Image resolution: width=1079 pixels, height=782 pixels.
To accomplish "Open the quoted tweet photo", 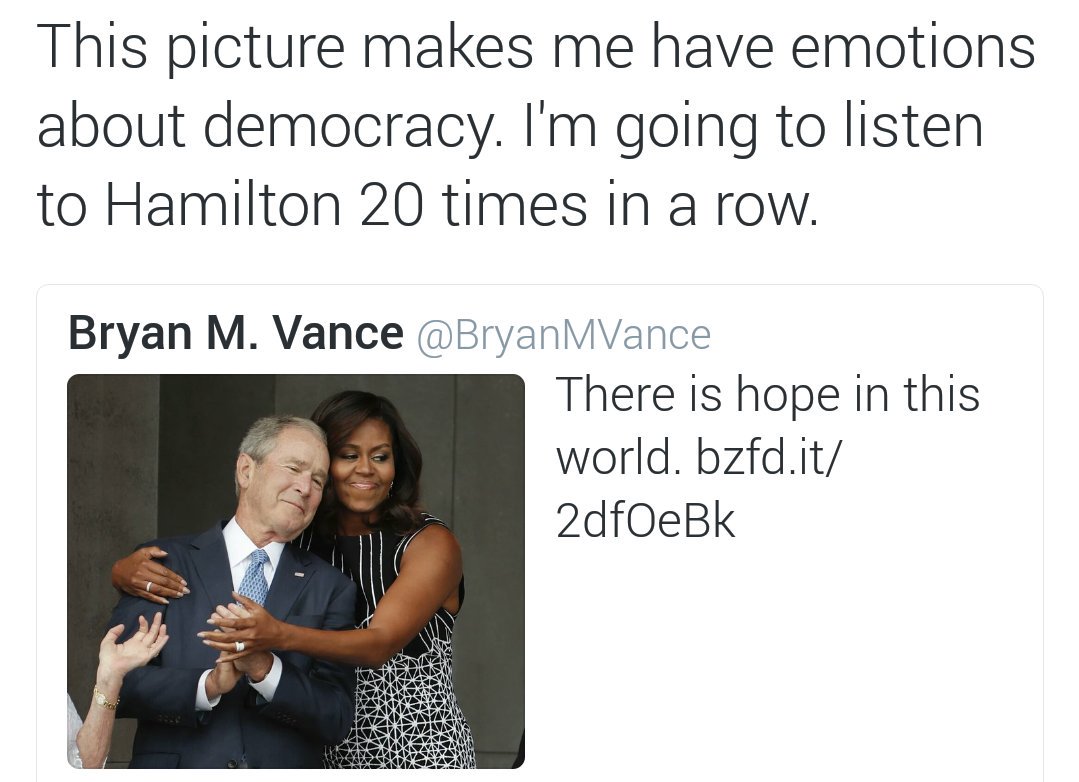I will pyautogui.click(x=296, y=571).
